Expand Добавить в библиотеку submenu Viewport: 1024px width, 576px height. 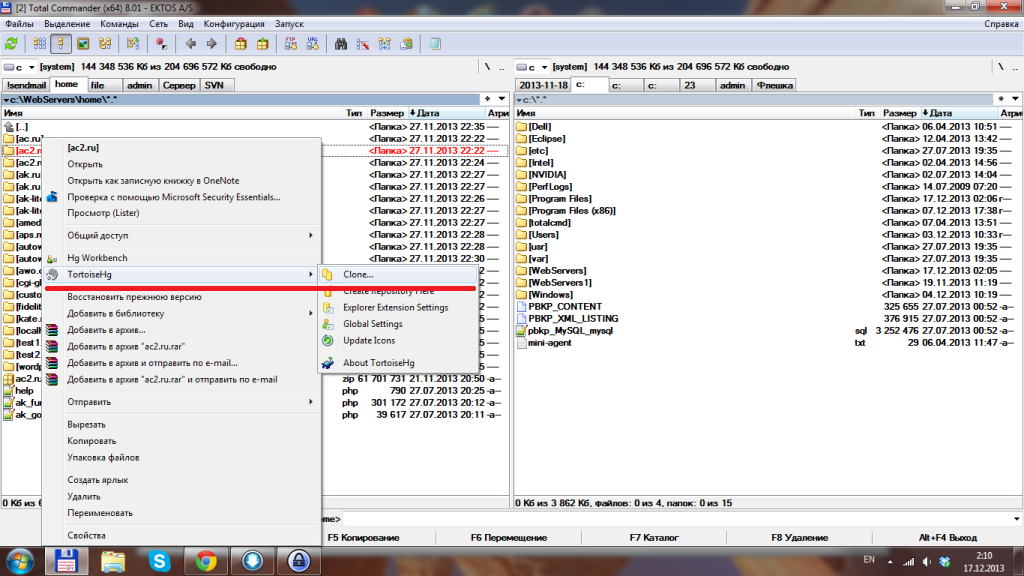point(183,313)
